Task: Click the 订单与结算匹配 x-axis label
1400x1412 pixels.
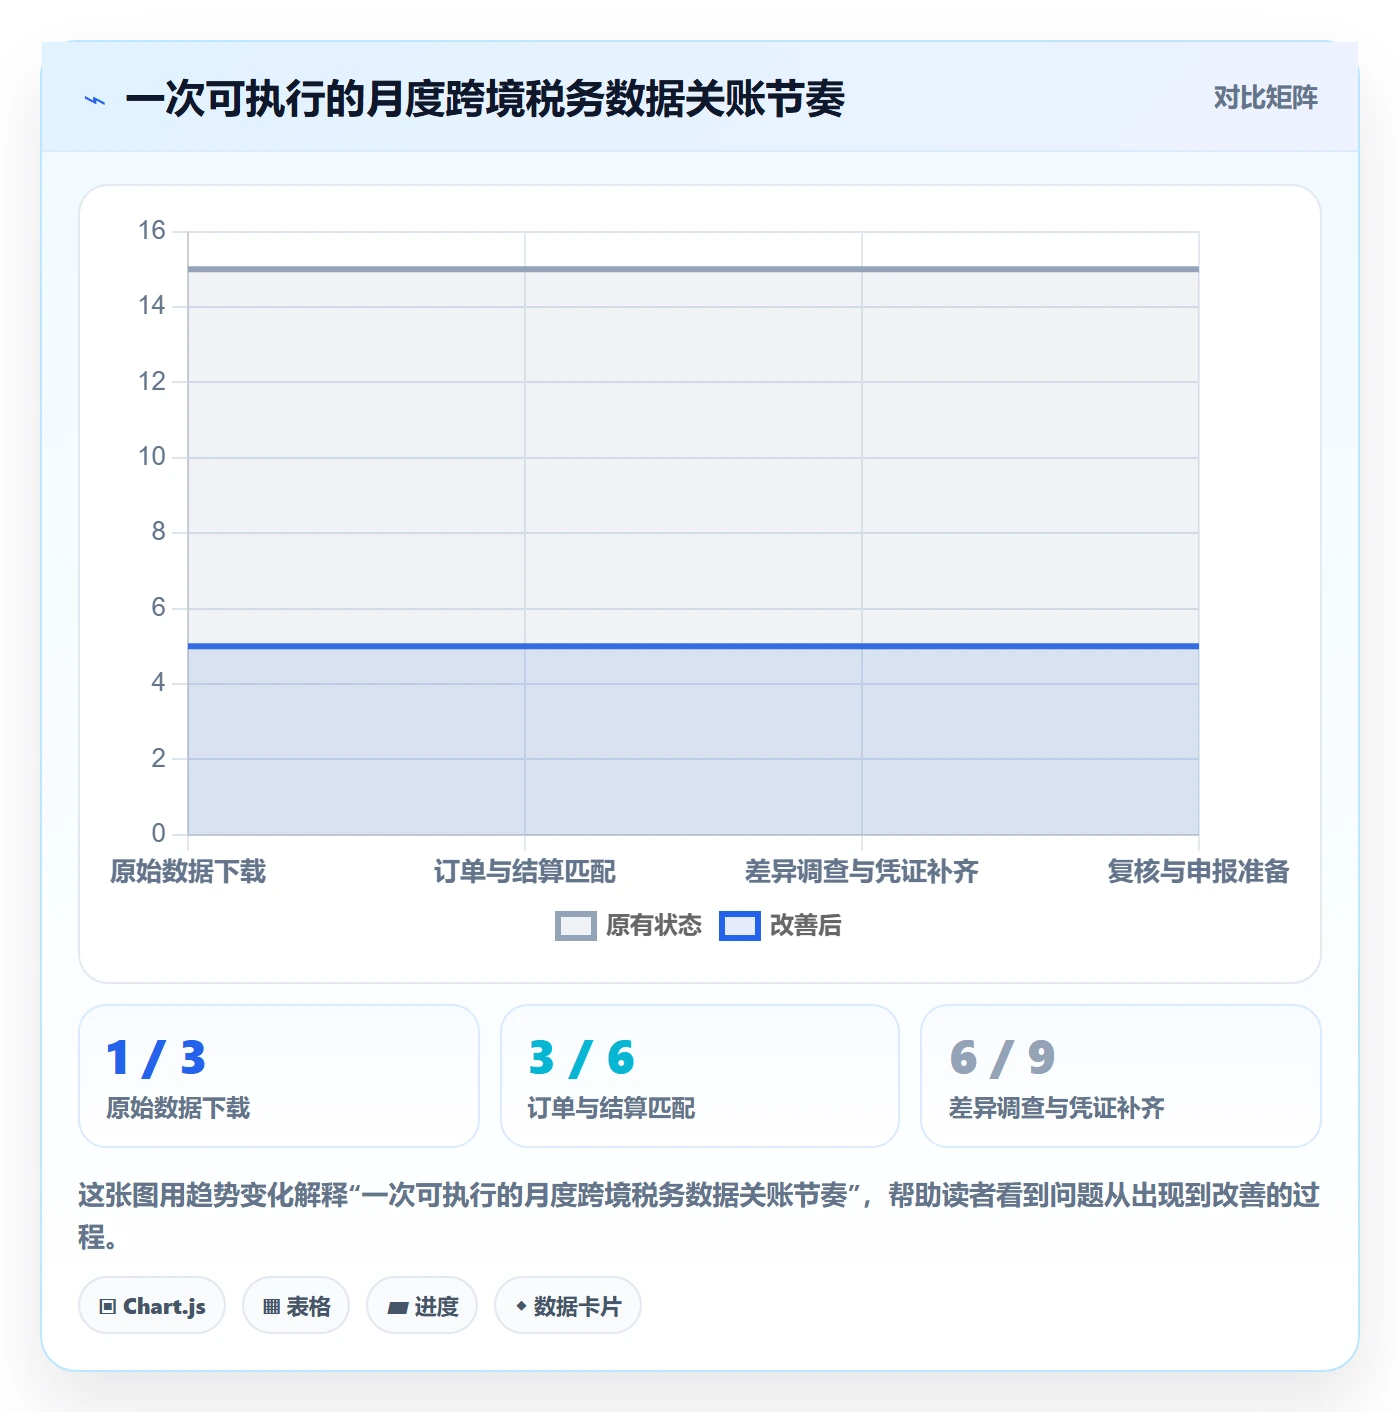Action: pos(525,872)
